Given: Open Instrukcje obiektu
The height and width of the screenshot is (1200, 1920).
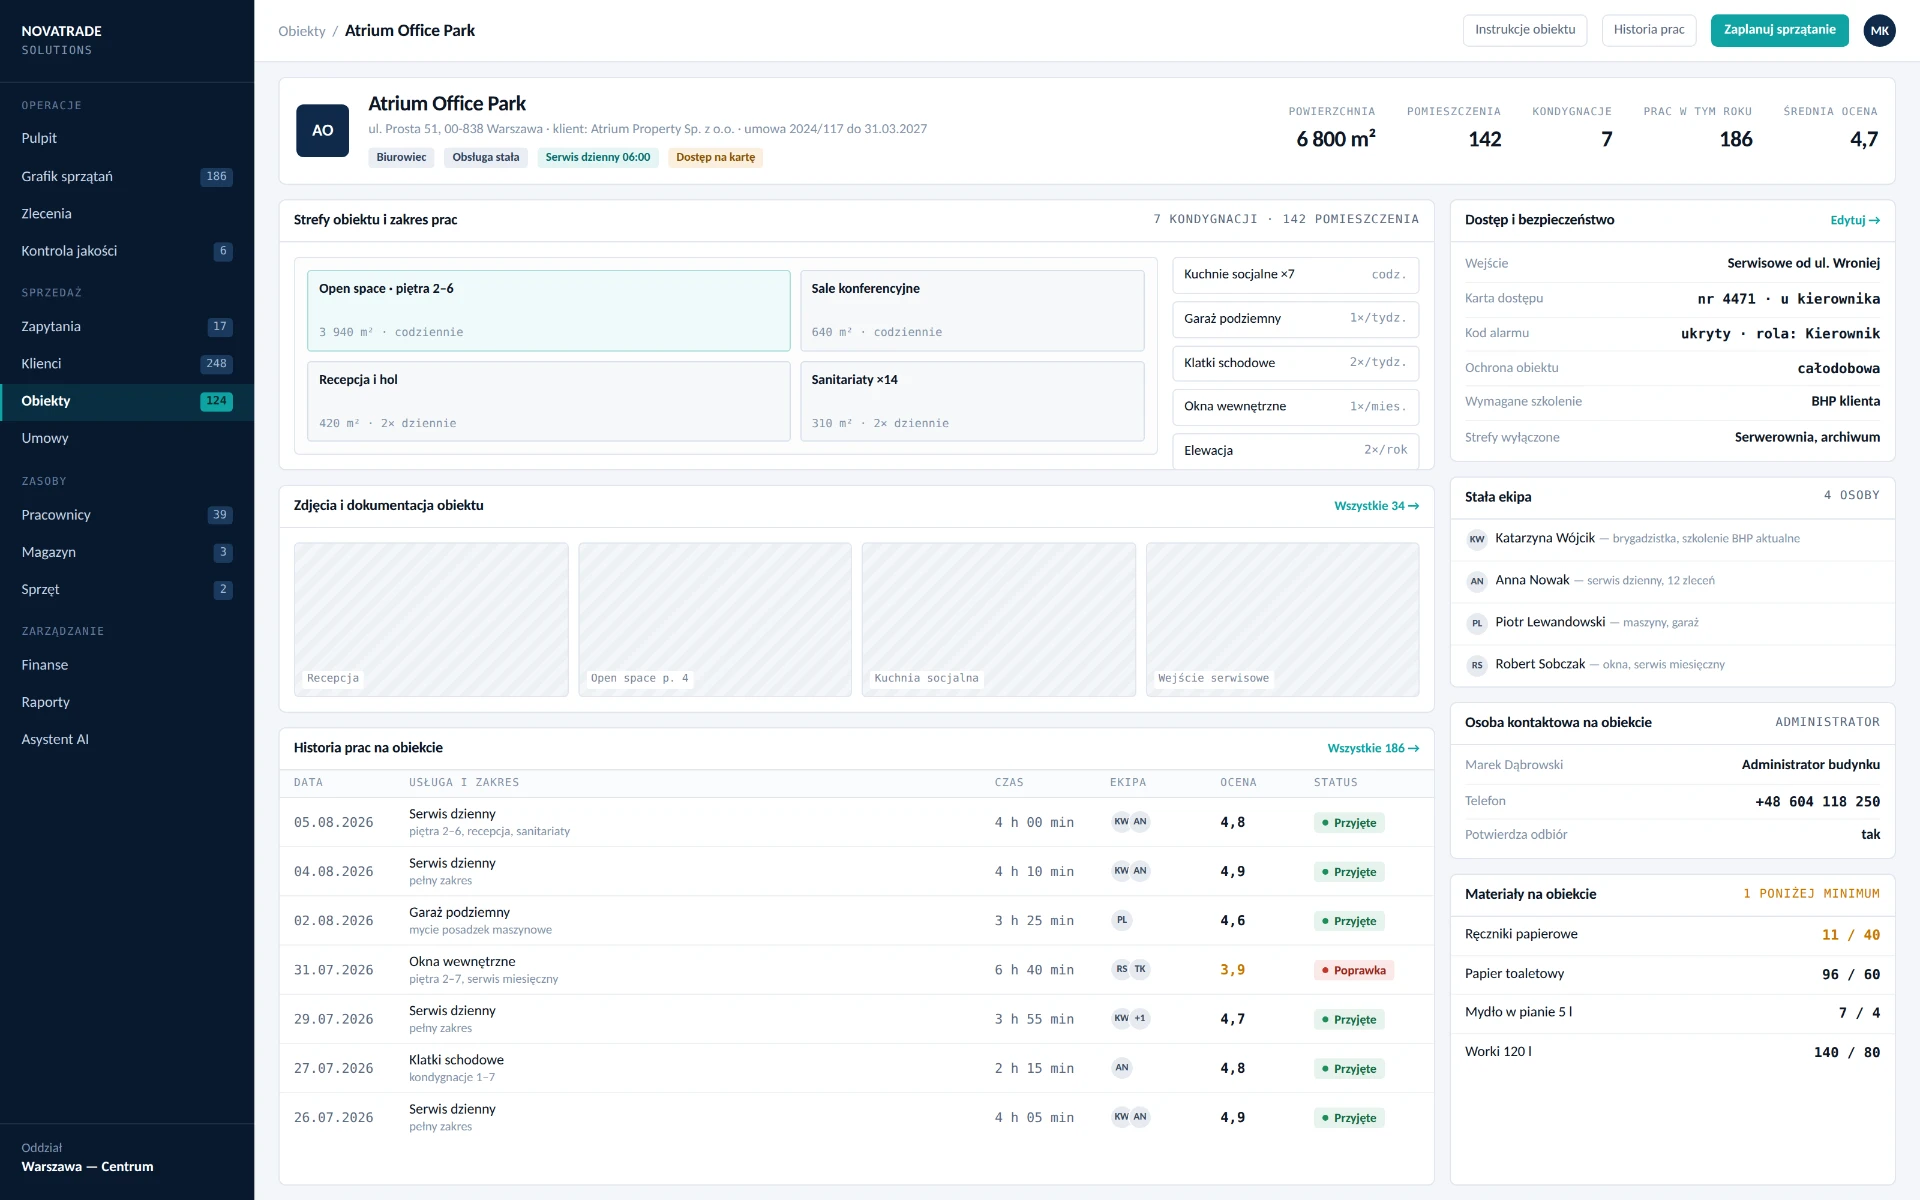Looking at the screenshot, I should pyautogui.click(x=1525, y=30).
